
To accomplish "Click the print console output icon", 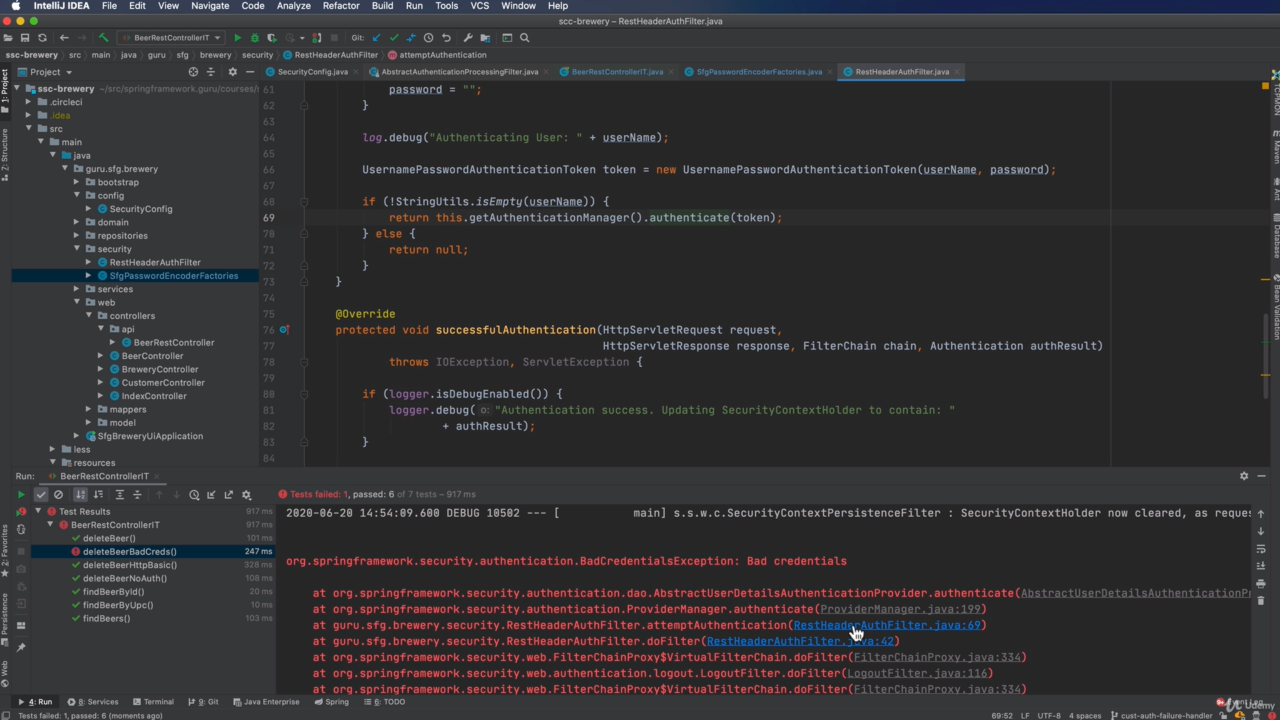I will tap(1261, 583).
